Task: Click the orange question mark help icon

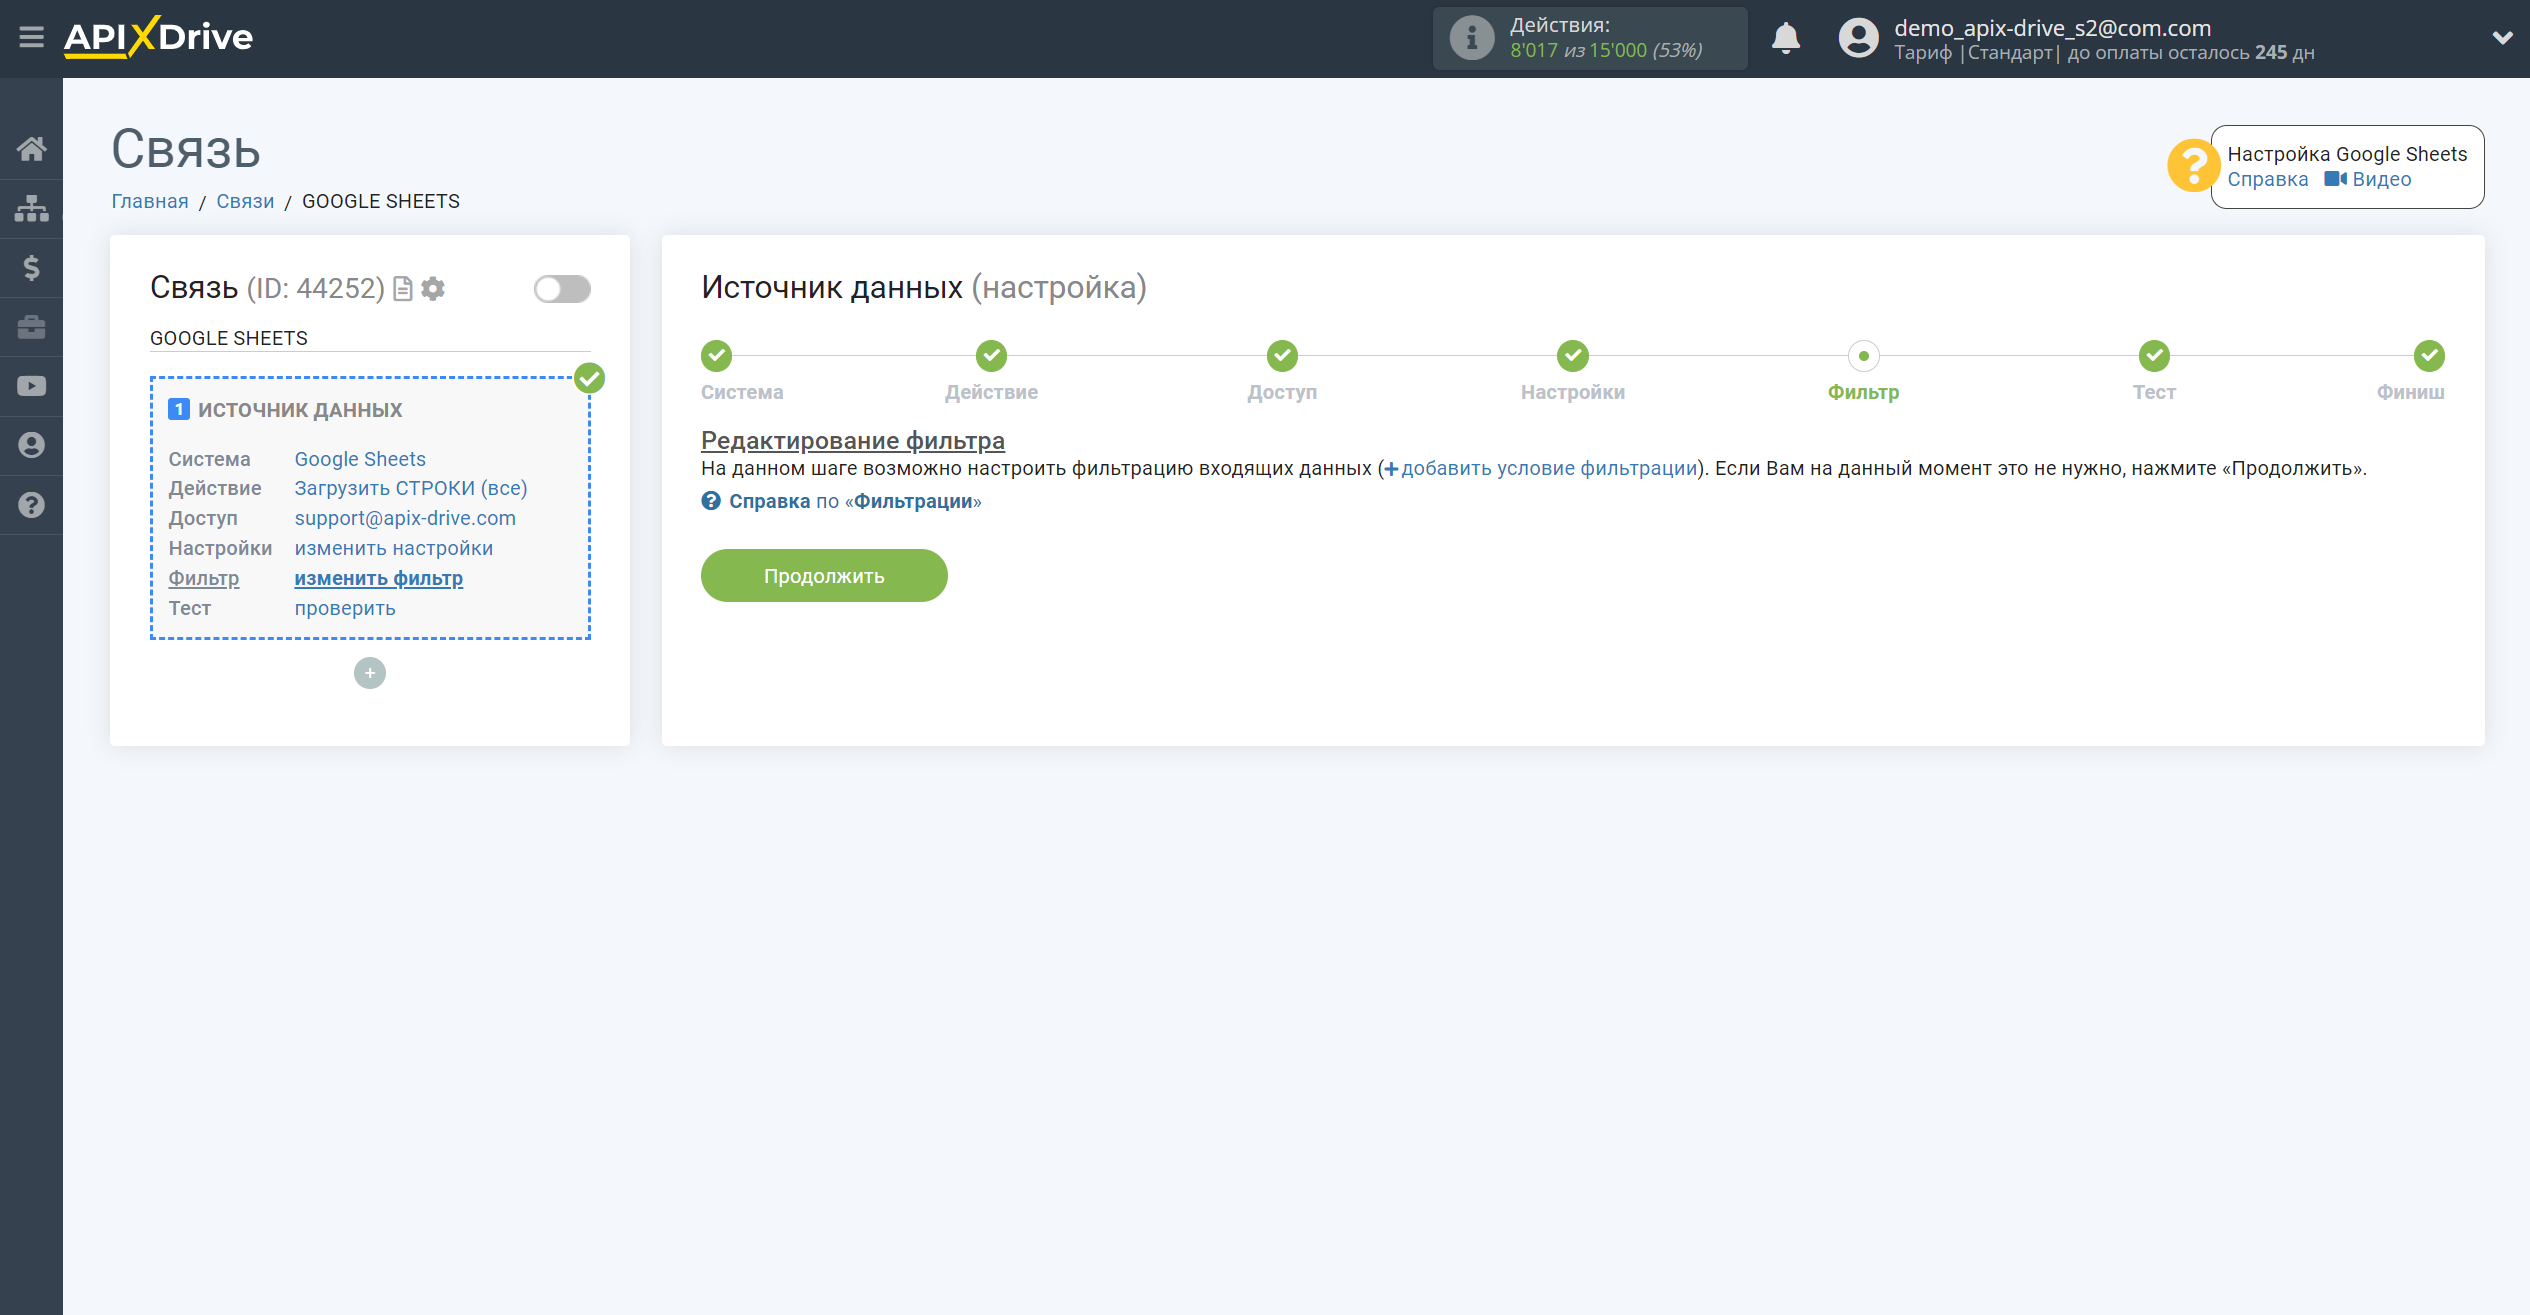Action: click(2192, 165)
